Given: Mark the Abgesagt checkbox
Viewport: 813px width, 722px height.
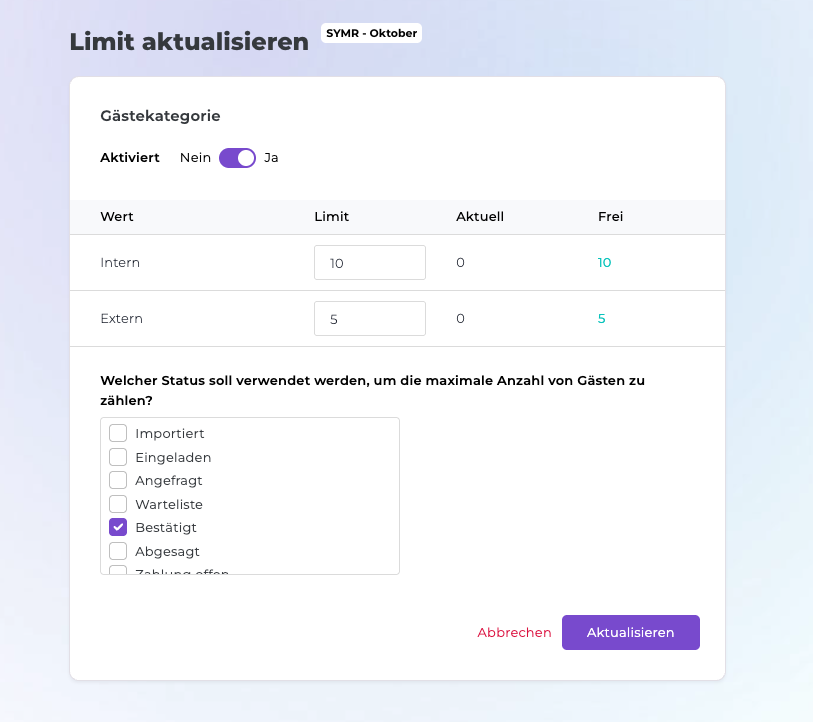Looking at the screenshot, I should tap(118, 551).
